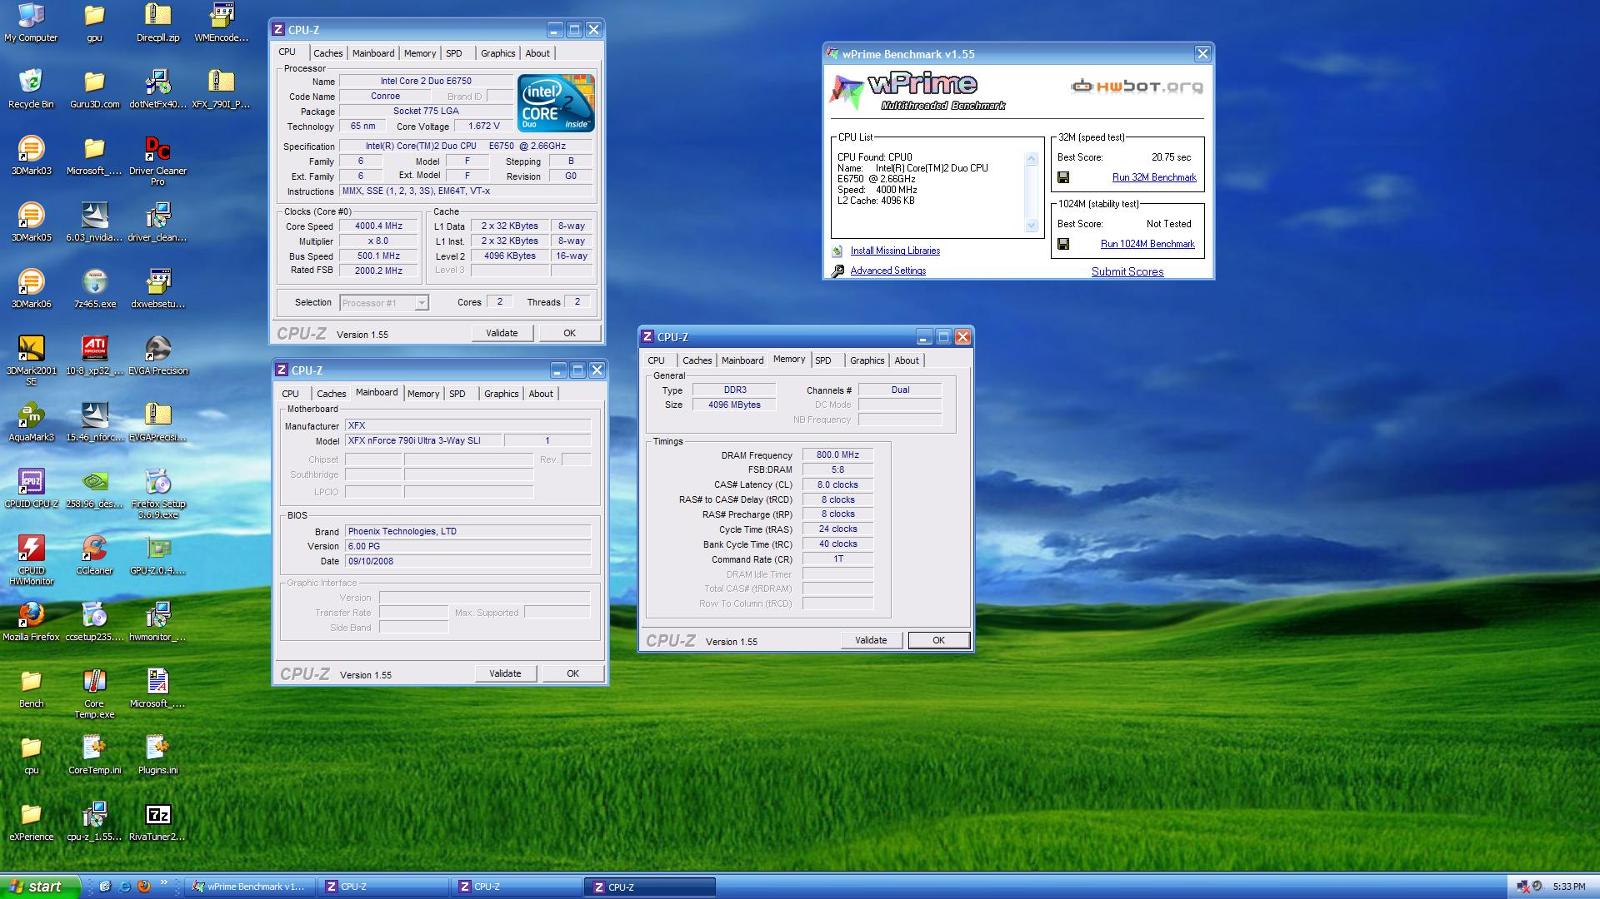Open About tab in the Memory CPU-Z window
This screenshot has width=1600, height=899.
click(x=907, y=360)
